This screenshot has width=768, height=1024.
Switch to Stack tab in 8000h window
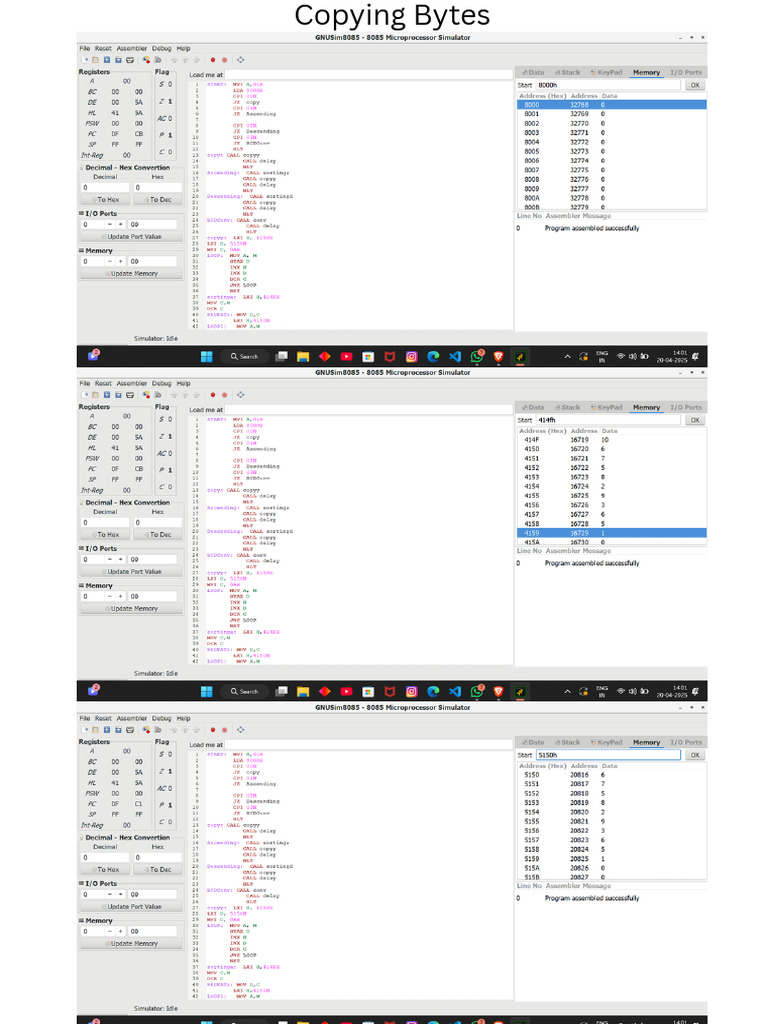(x=568, y=72)
